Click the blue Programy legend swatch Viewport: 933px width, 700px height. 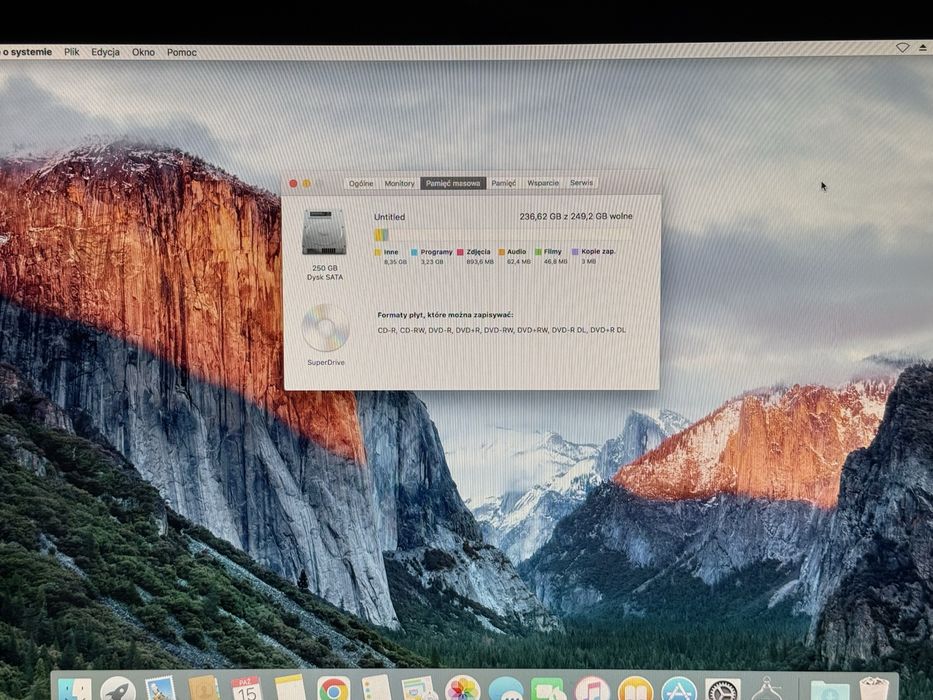point(414,252)
